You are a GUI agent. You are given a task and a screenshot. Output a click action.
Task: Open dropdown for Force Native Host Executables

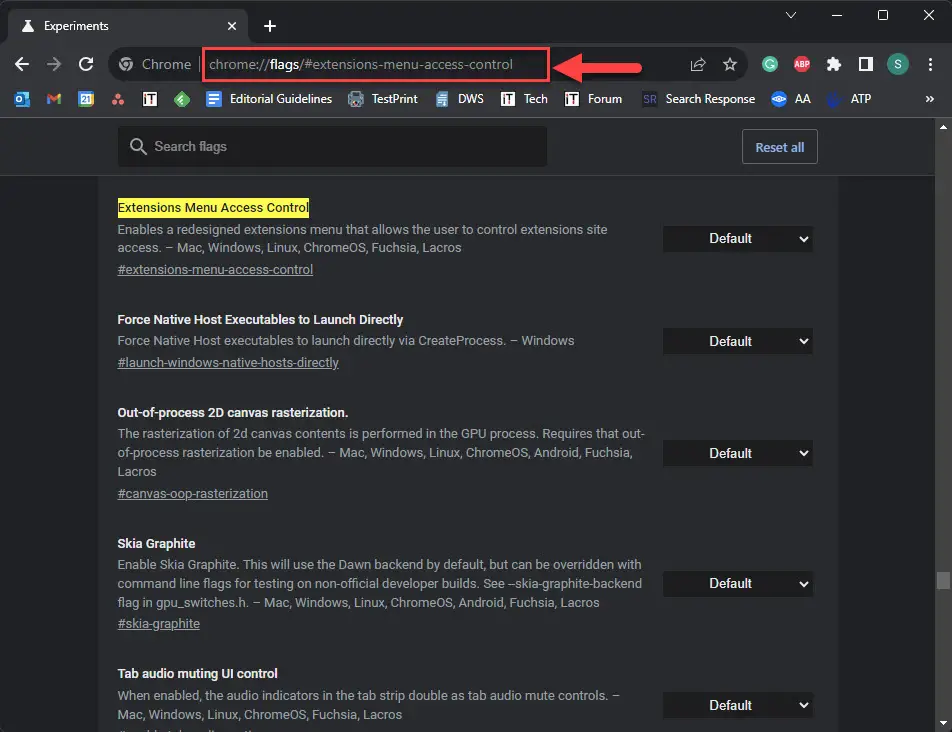(738, 342)
